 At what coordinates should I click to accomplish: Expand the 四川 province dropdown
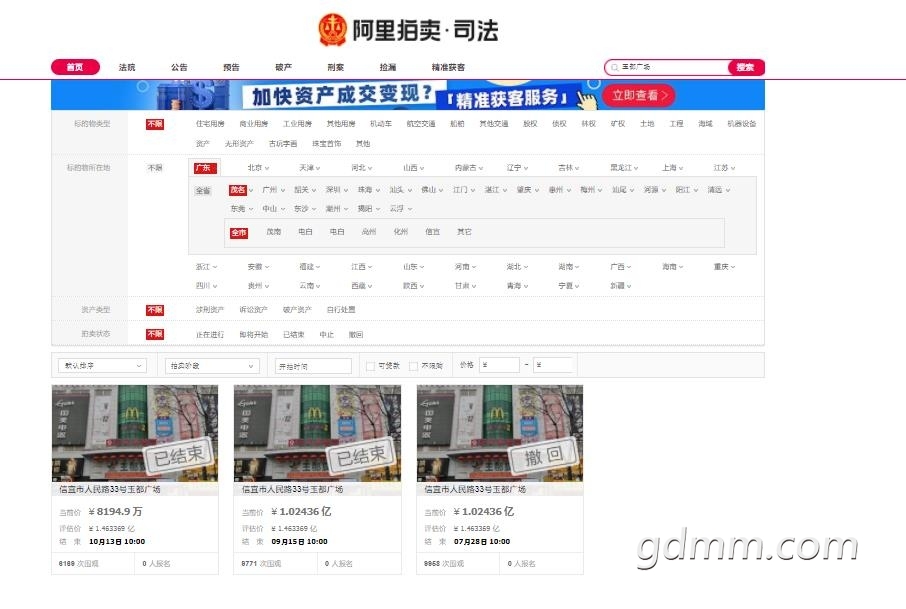pos(206,285)
